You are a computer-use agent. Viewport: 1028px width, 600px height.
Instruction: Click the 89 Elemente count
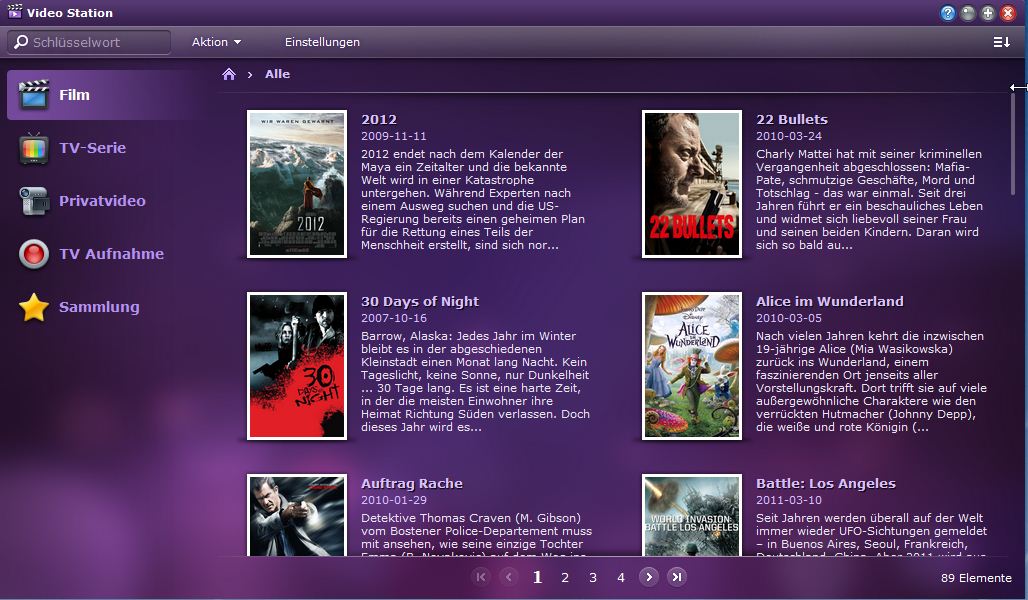tap(976, 578)
